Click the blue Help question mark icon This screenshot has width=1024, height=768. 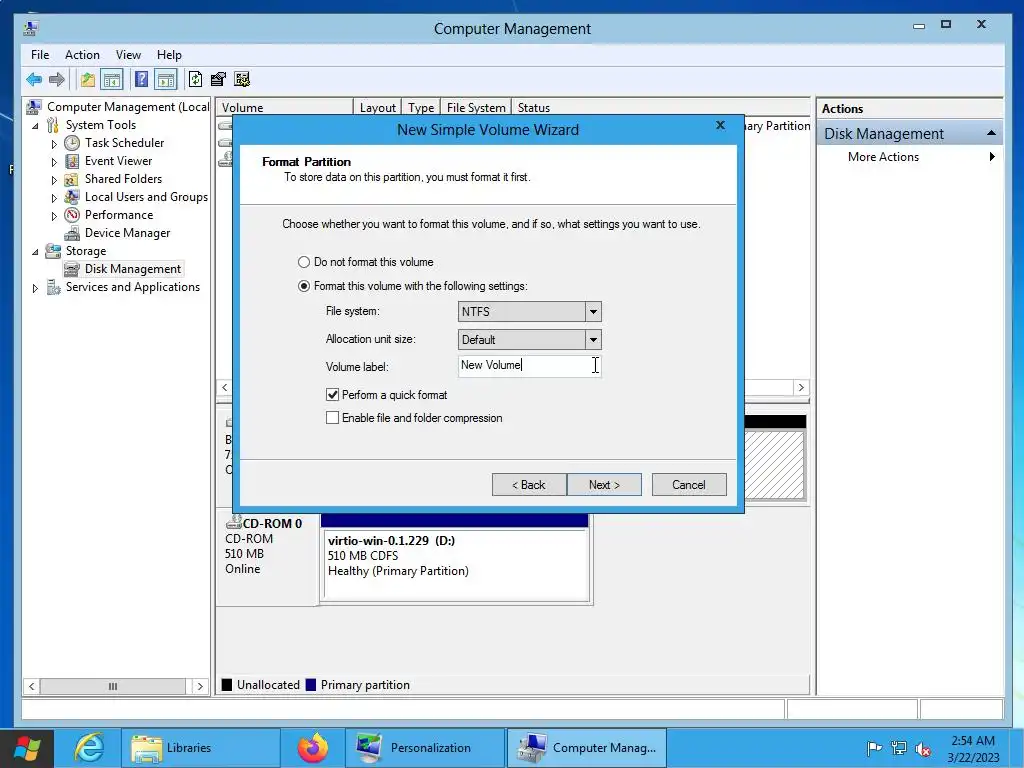coord(141,80)
